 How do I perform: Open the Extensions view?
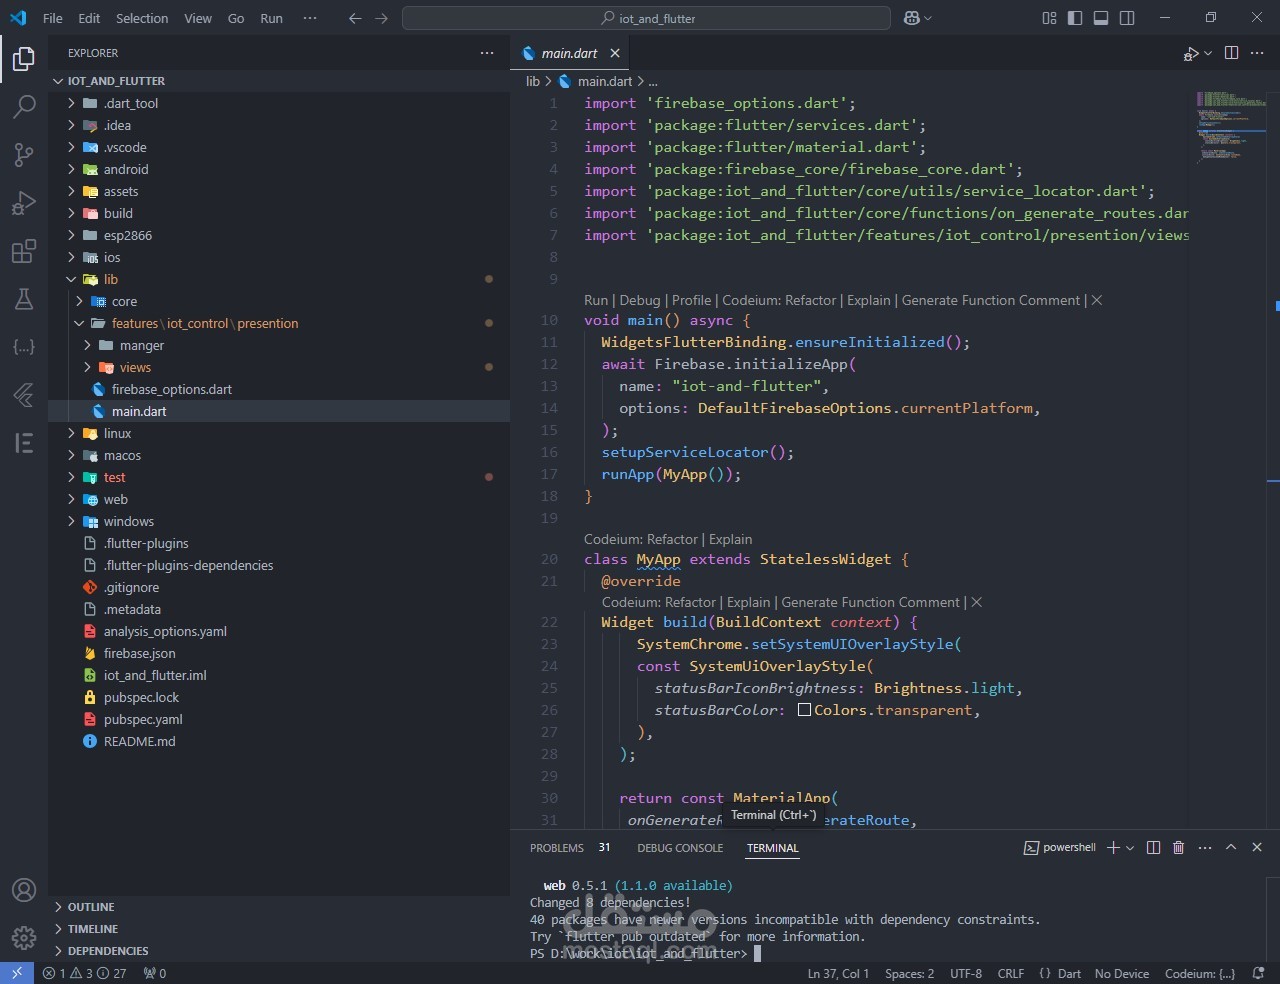tap(24, 251)
